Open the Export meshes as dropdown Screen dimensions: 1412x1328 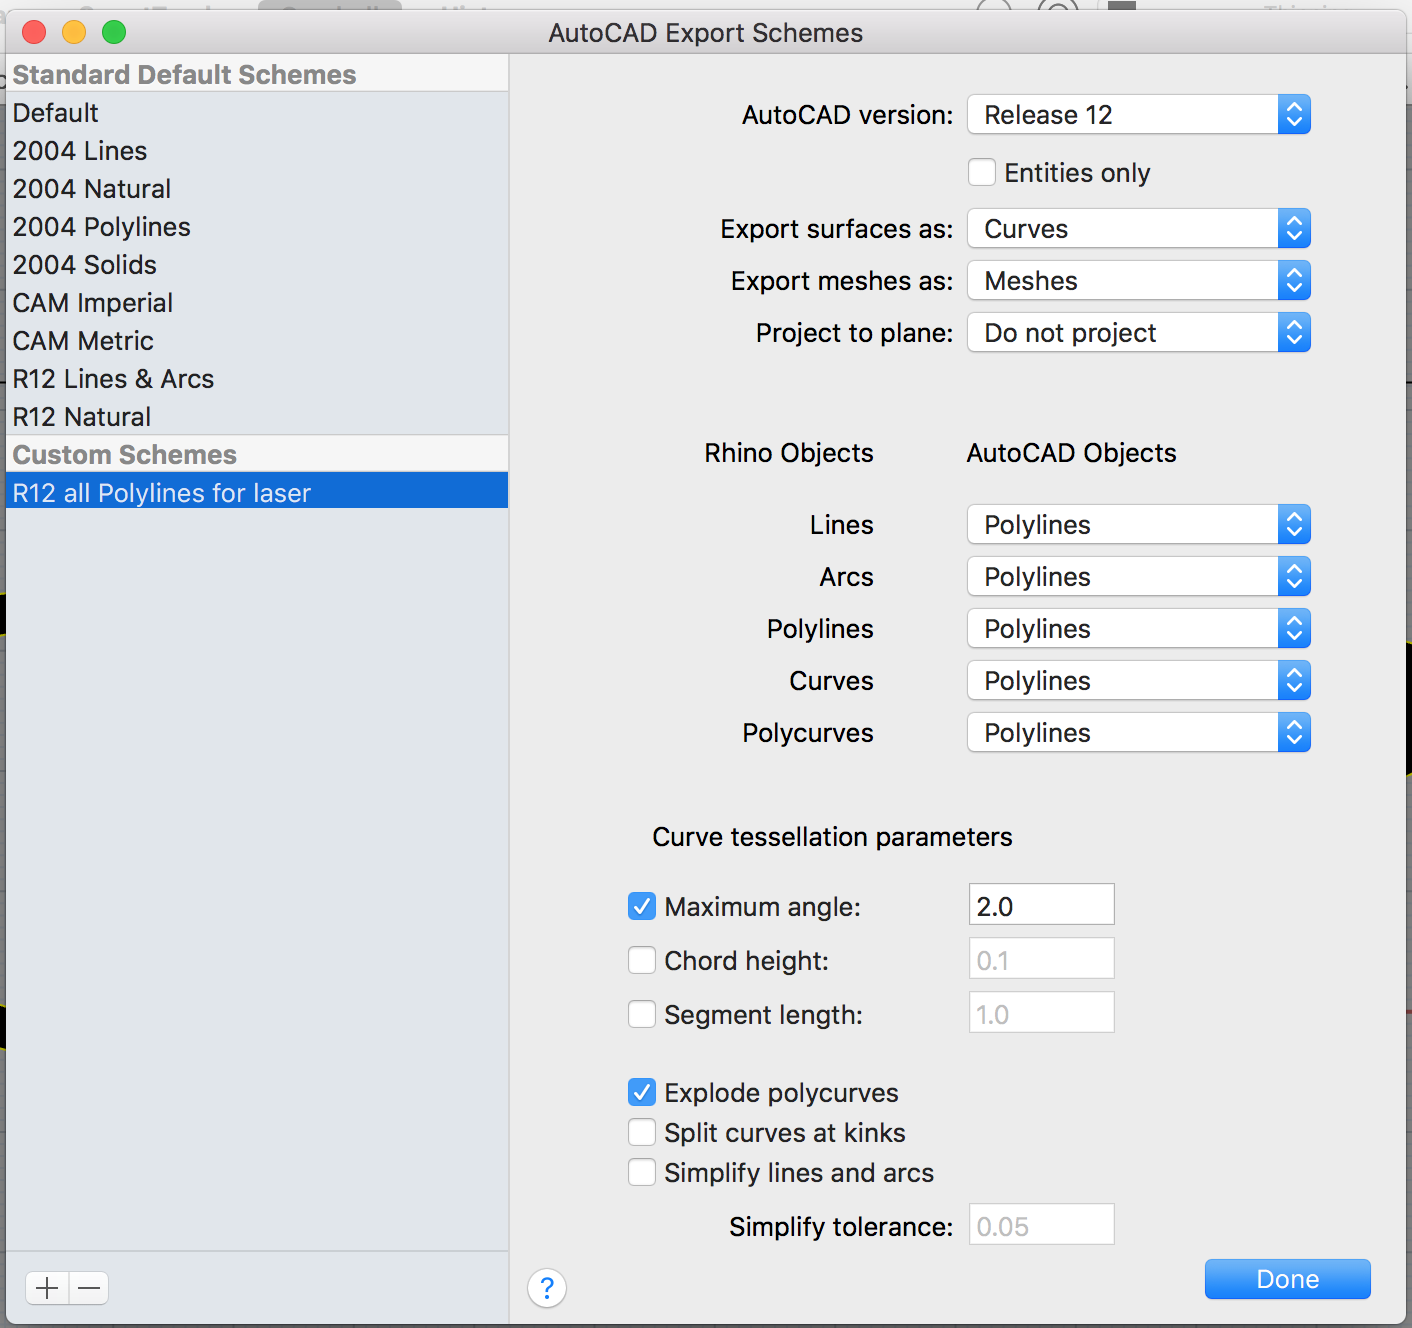coord(1139,281)
